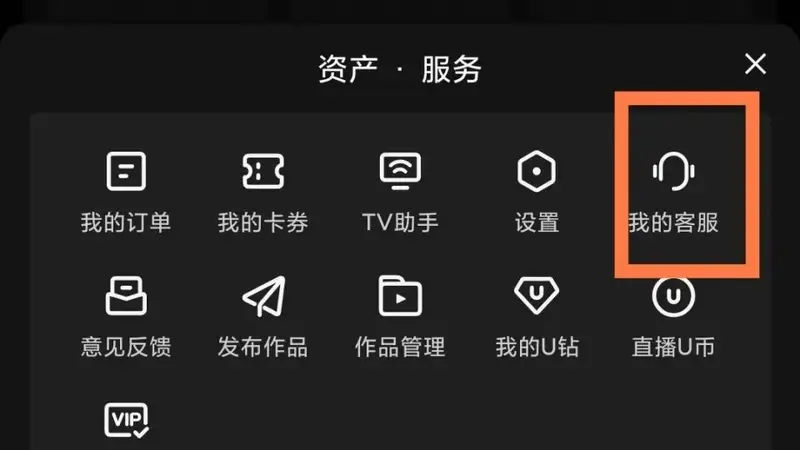
Task: Select the paper plane 发布作品 icon
Action: click(x=264, y=296)
